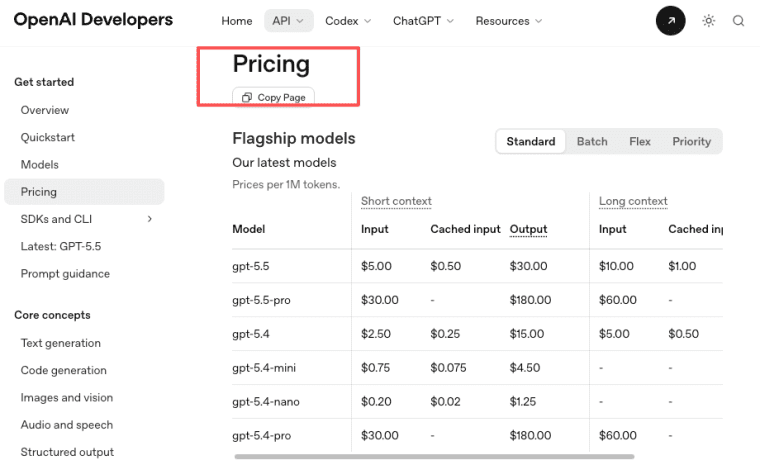The image size is (760, 465).
Task: Open Images and vision sidebar link
Action: [x=66, y=398]
